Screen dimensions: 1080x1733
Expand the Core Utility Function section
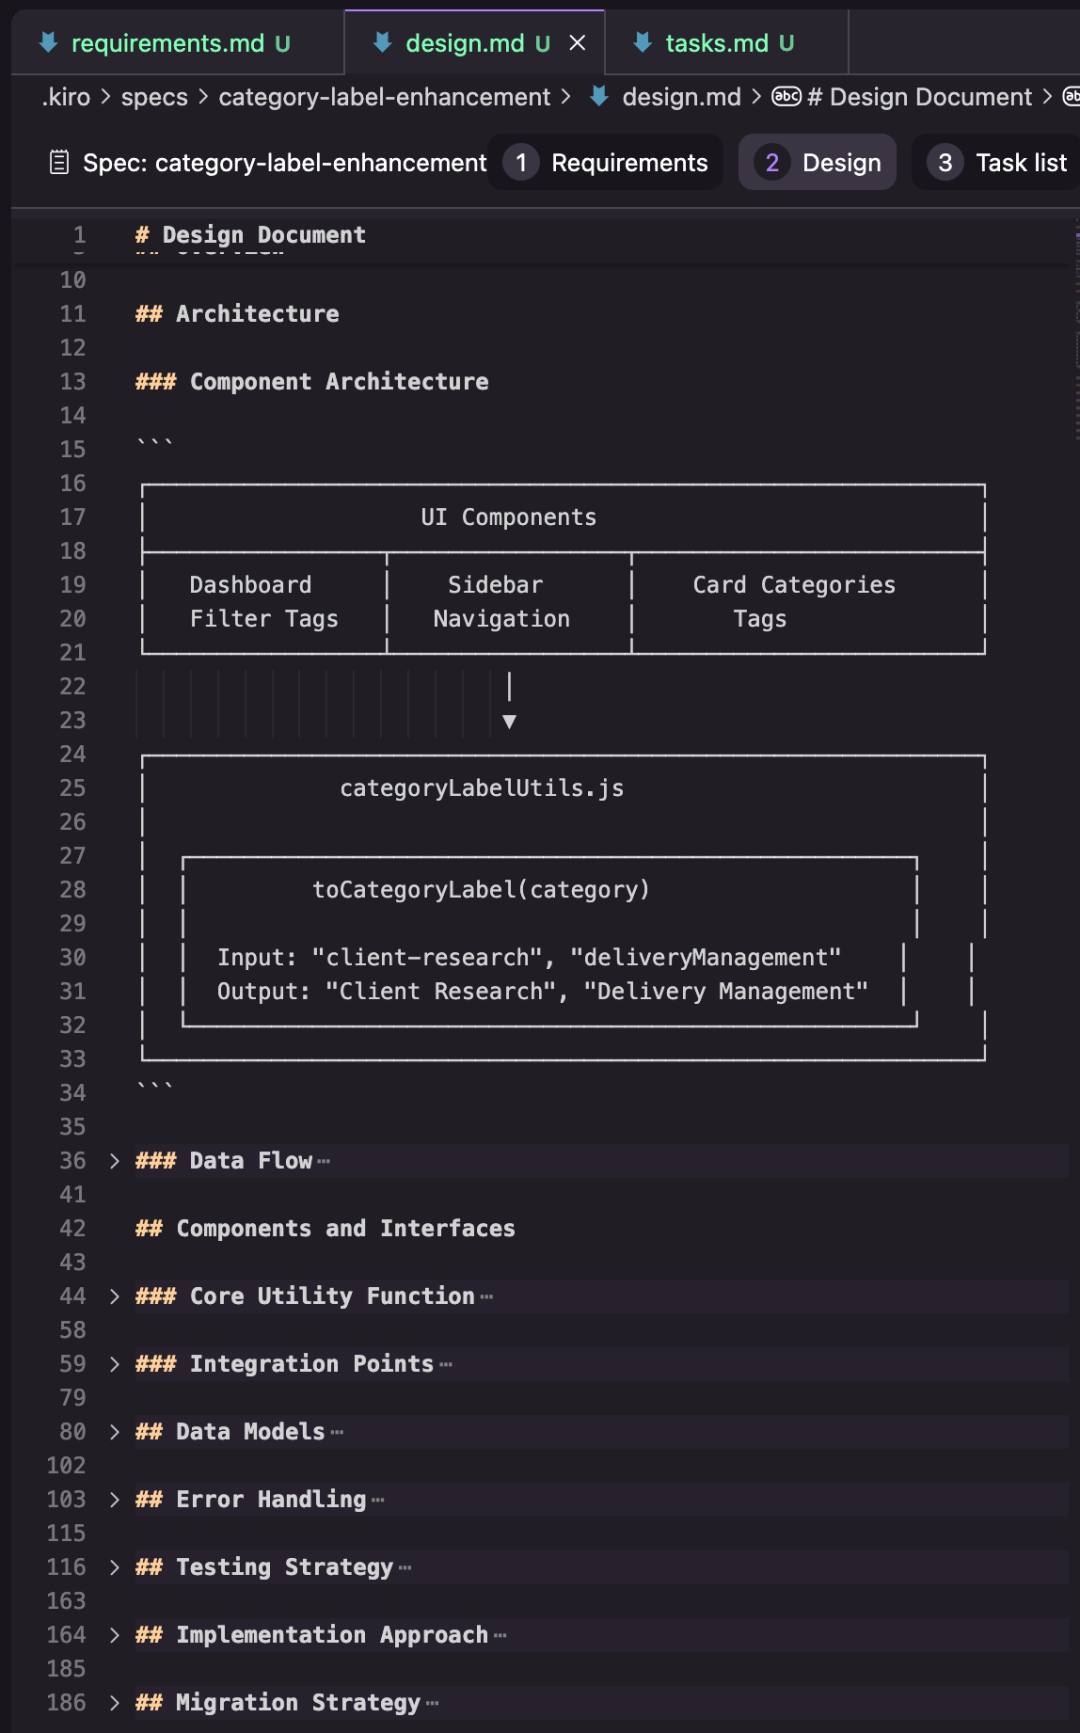pyautogui.click(x=114, y=1296)
